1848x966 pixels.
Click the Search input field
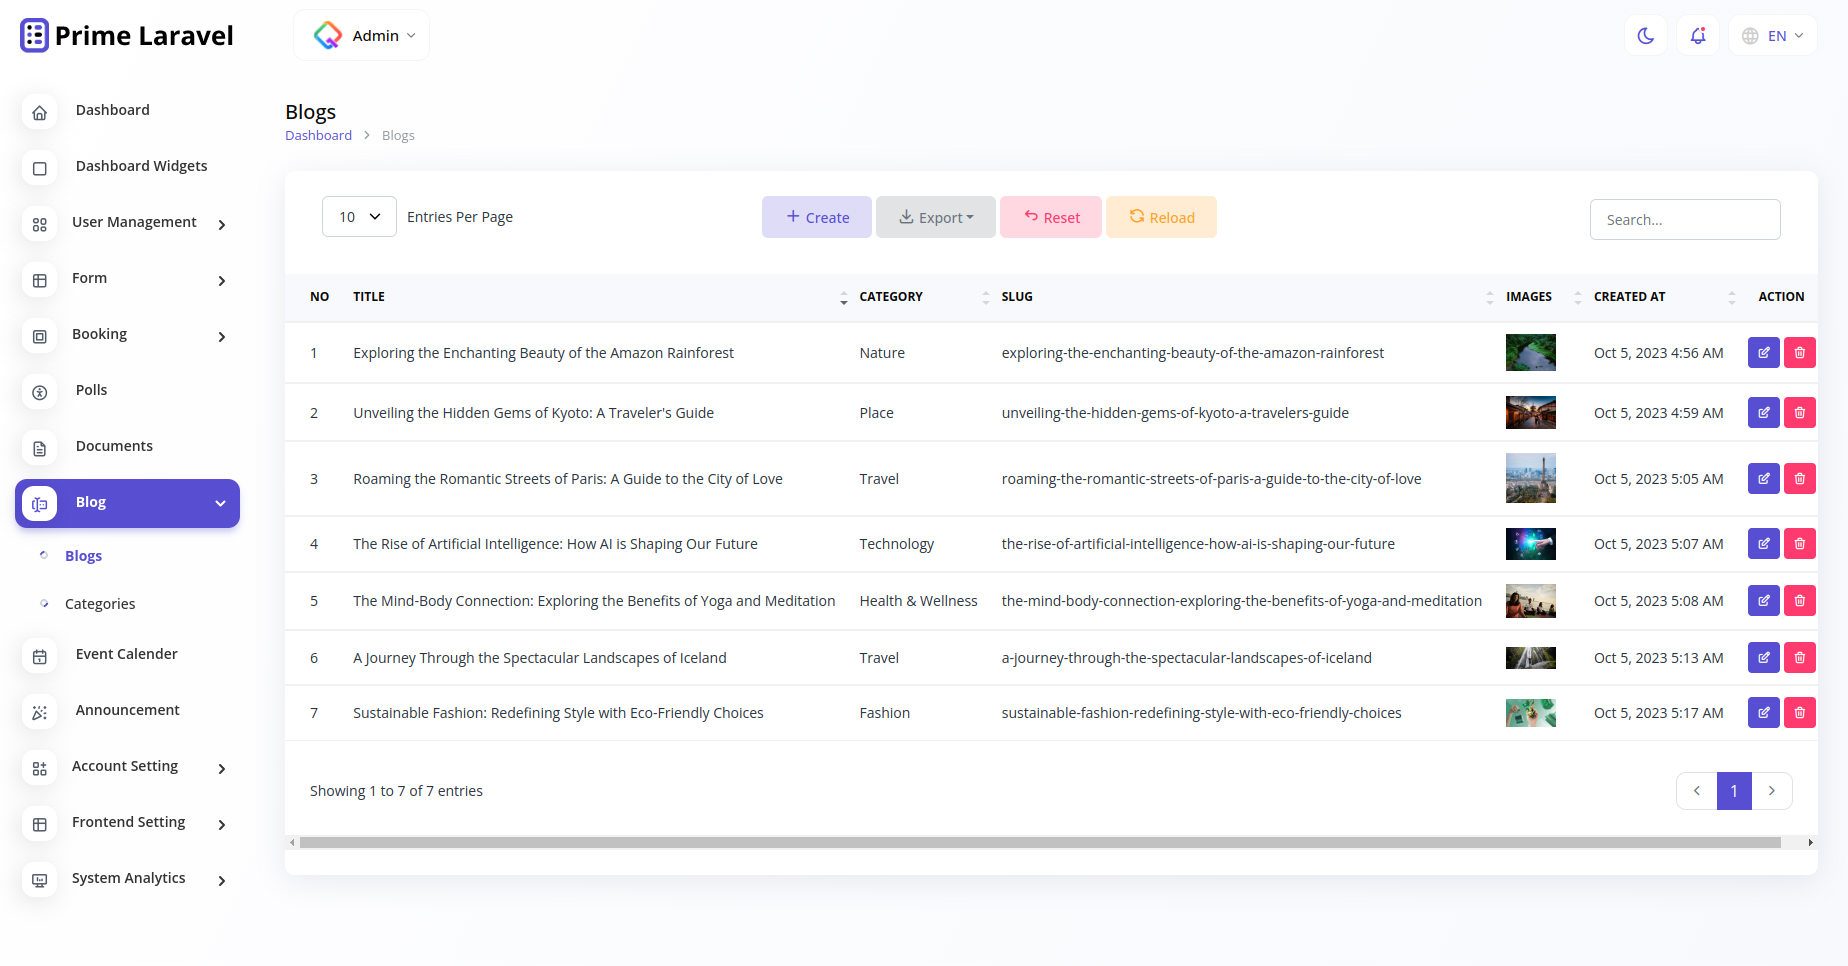coord(1684,219)
